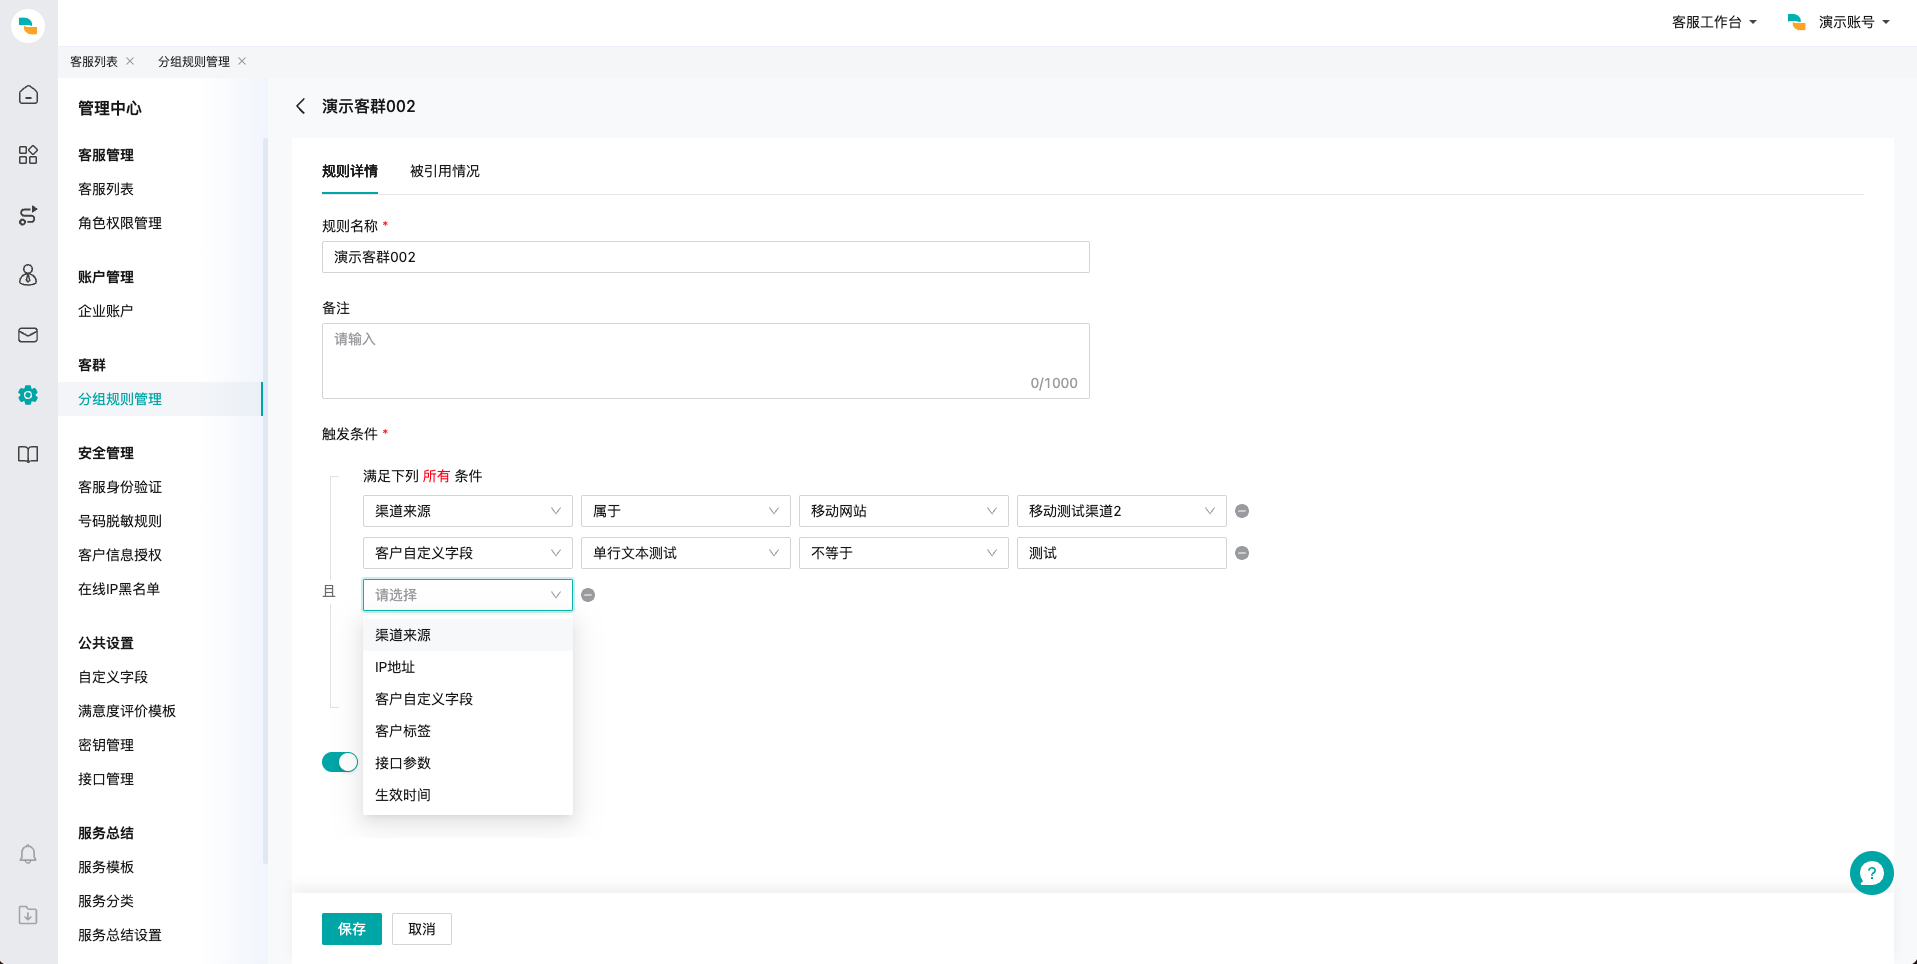The image size is (1917, 964).
Task: Open 服务总结设置 in sidebar
Action: tap(120, 935)
